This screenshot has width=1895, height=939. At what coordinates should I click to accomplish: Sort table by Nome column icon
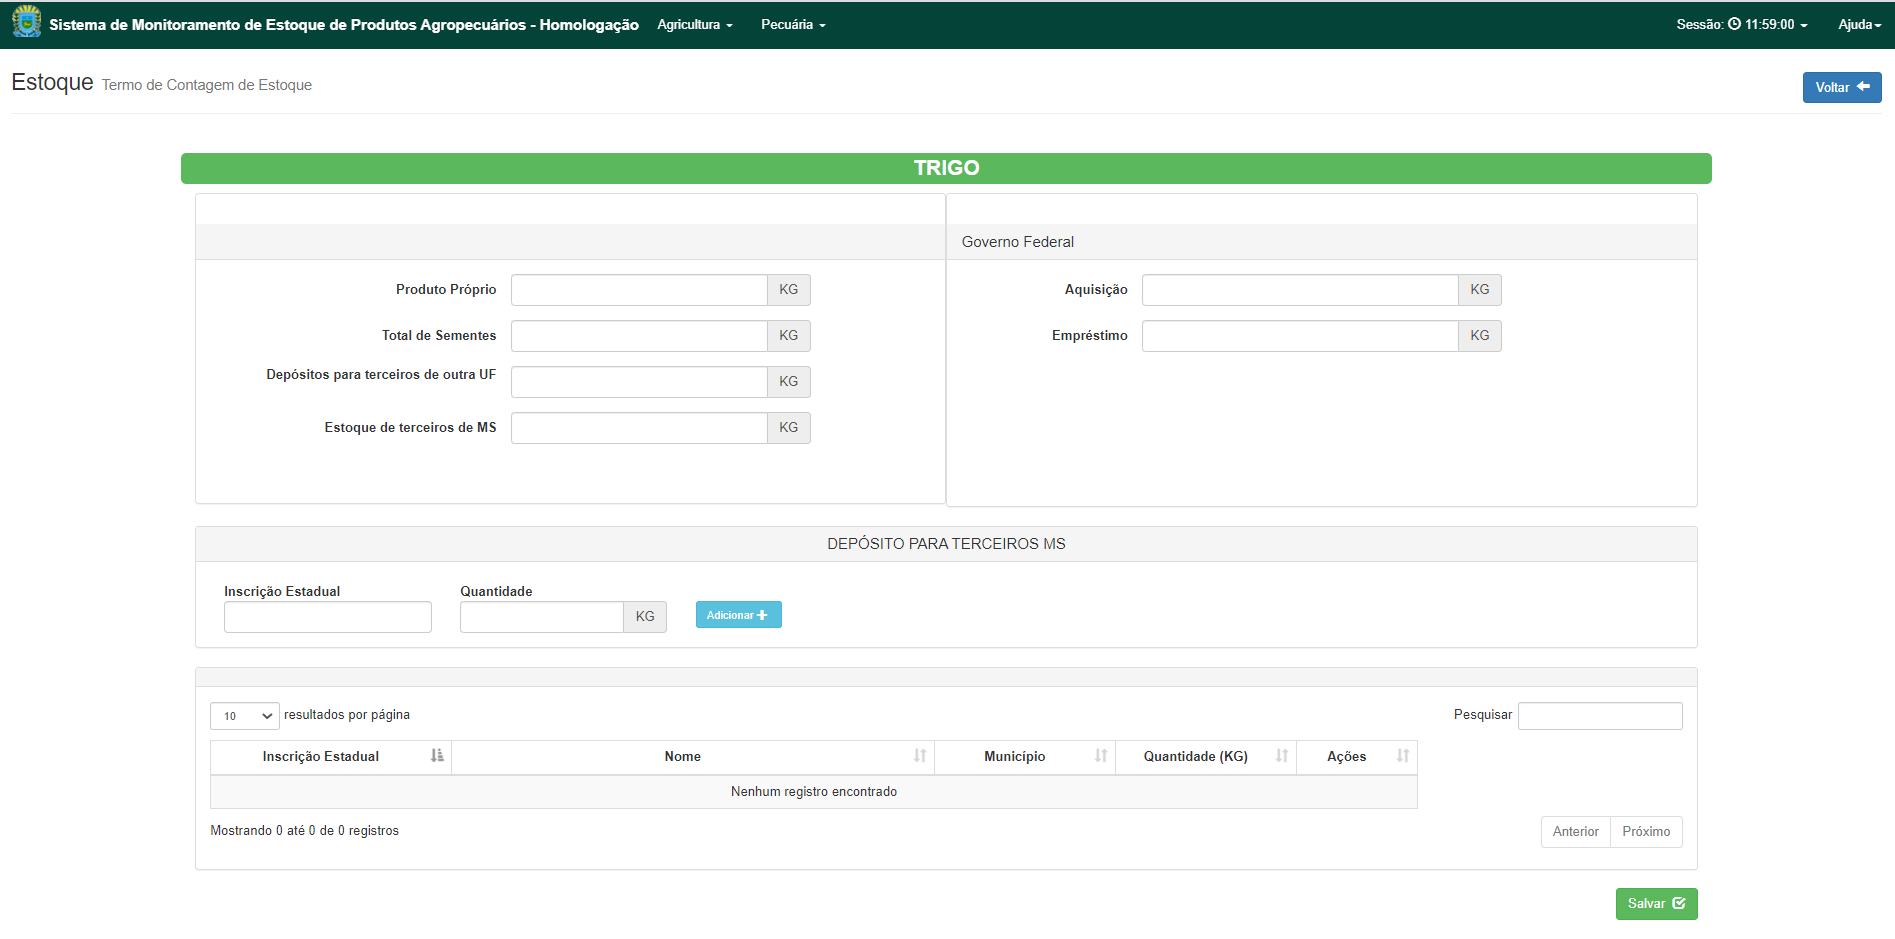click(x=920, y=756)
